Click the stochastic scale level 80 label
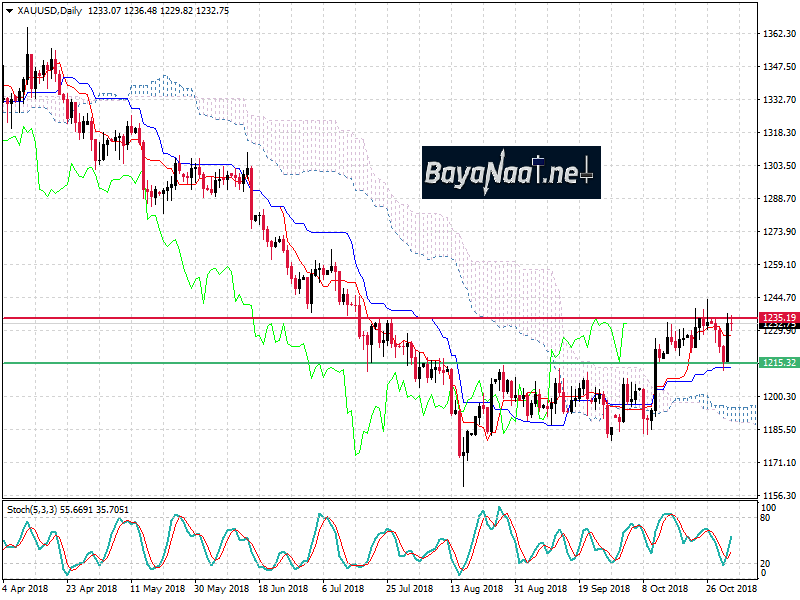800x600 pixels. pyautogui.click(x=764, y=517)
